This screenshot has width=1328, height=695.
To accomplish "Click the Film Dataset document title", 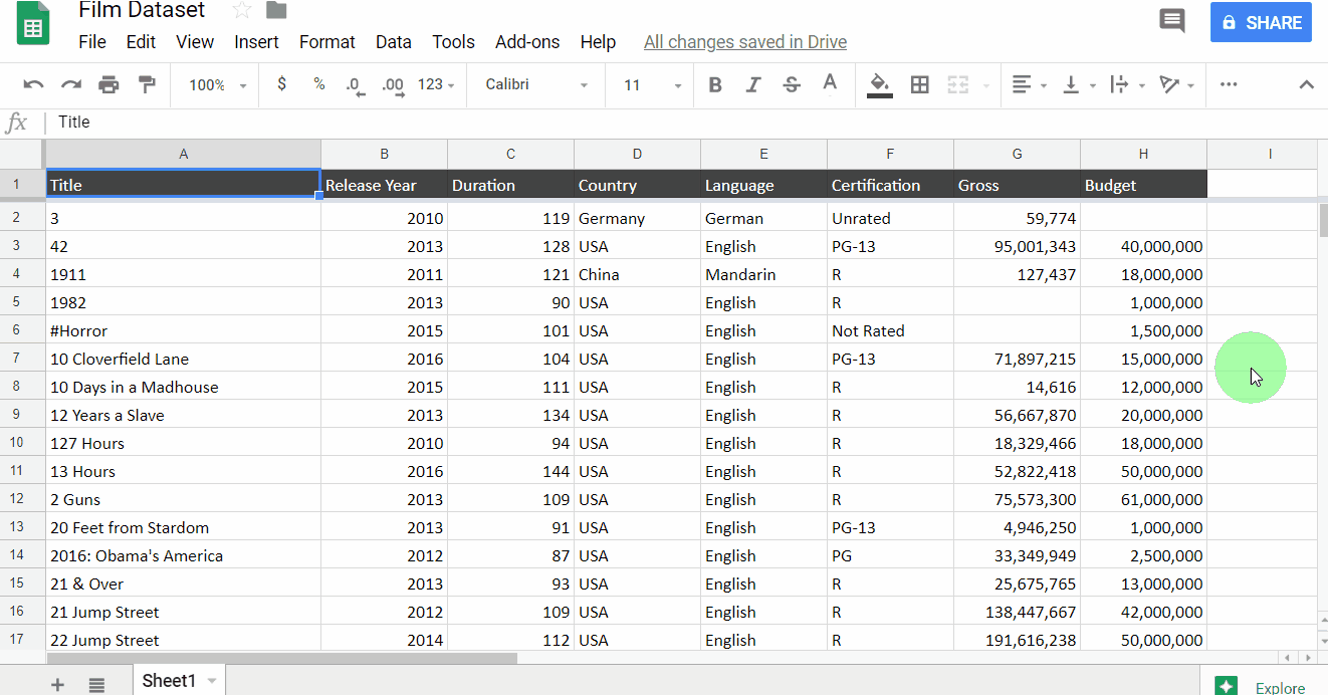I will [141, 11].
